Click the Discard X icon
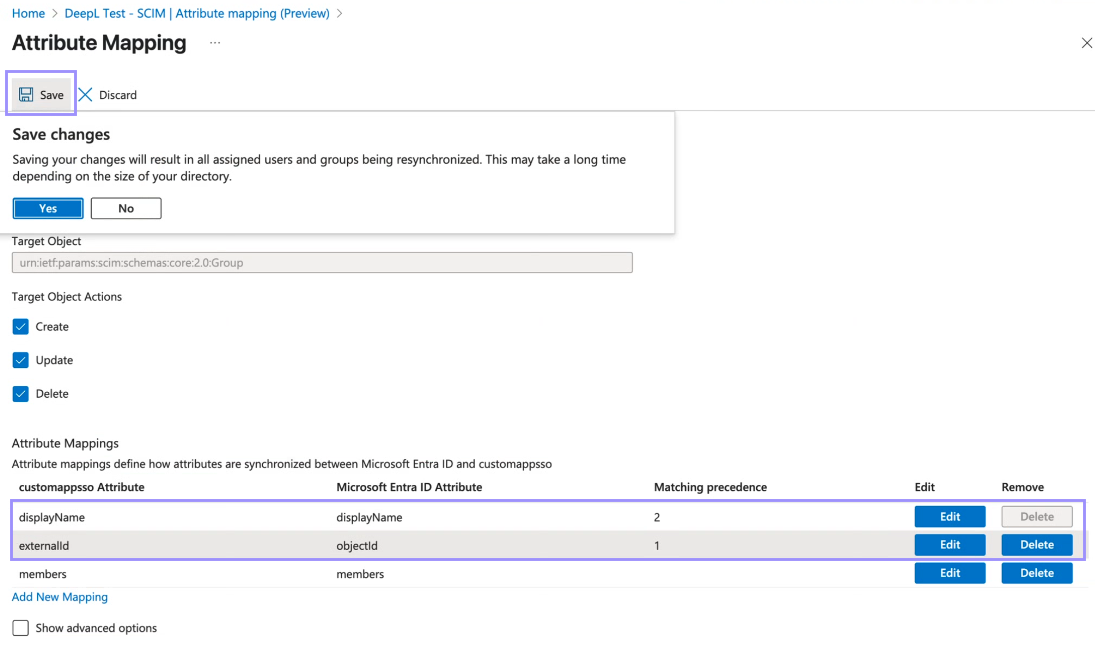This screenshot has width=1095, height=649. [x=85, y=94]
